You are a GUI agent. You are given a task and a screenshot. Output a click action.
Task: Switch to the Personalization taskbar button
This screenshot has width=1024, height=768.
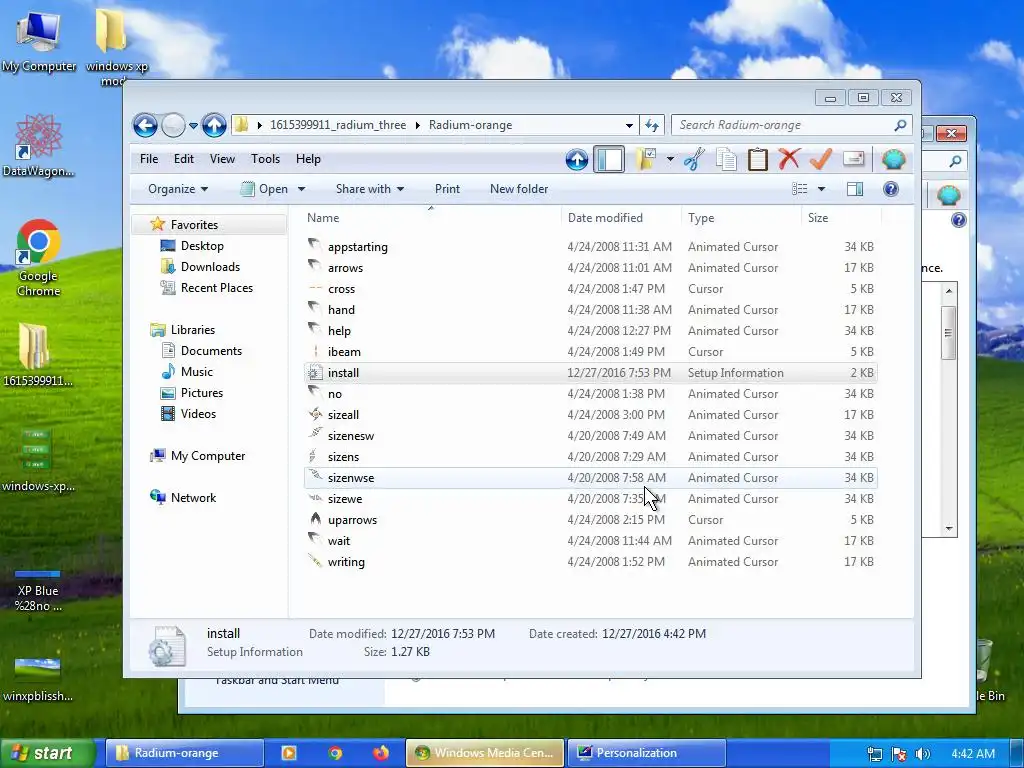click(x=647, y=753)
